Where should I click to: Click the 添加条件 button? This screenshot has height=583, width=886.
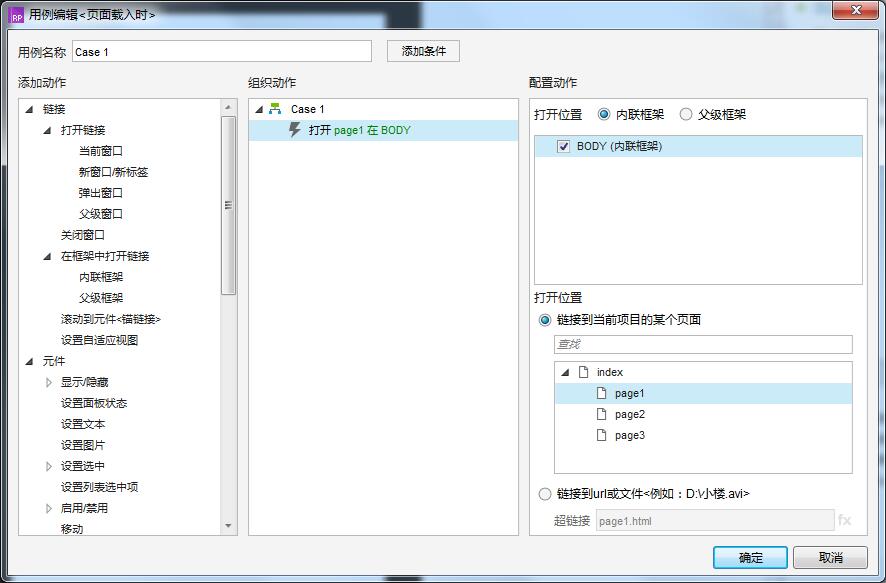point(423,51)
